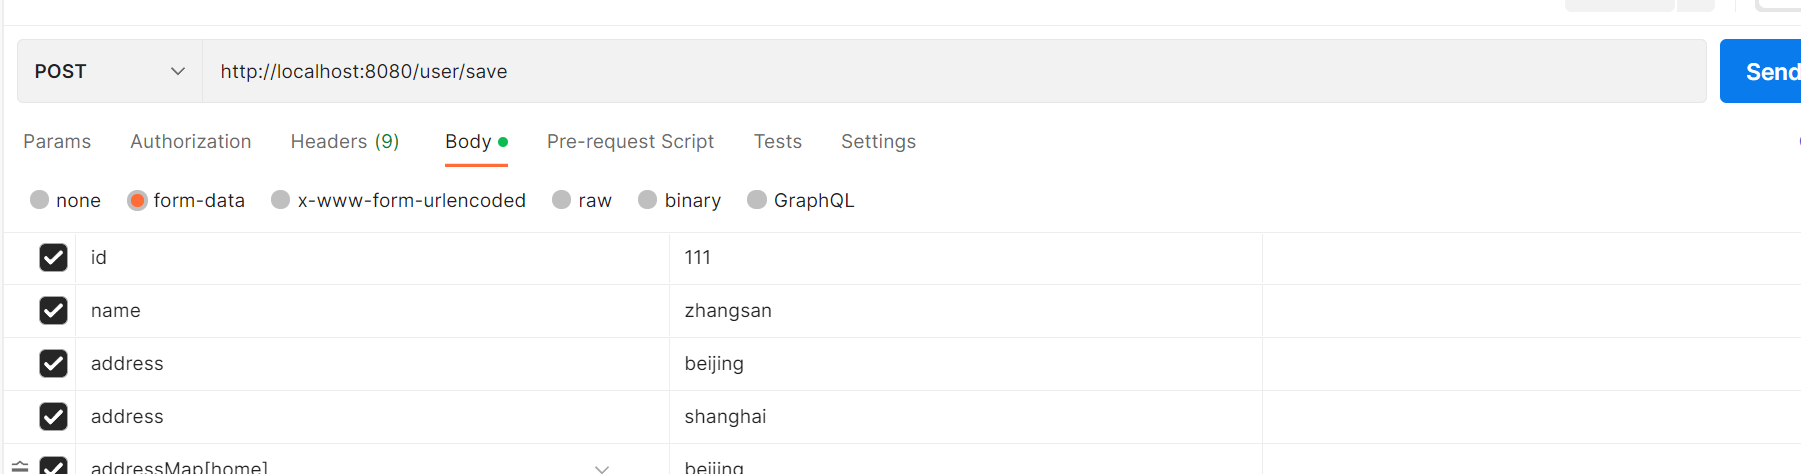The image size is (1801, 474).
Task: Choose x-www-form-urlencoded body type
Action: (281, 200)
